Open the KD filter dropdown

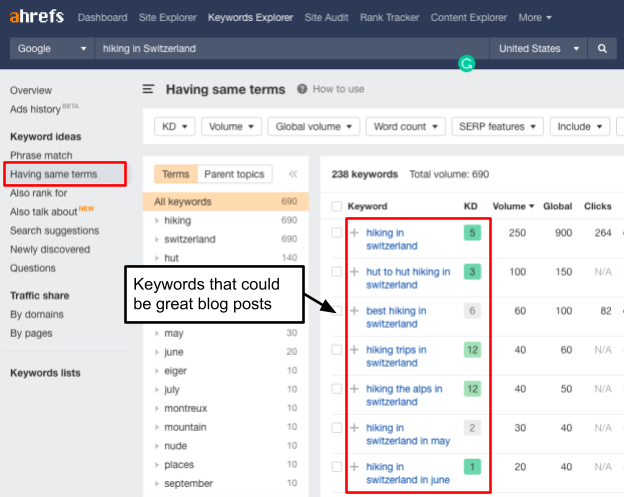[174, 127]
